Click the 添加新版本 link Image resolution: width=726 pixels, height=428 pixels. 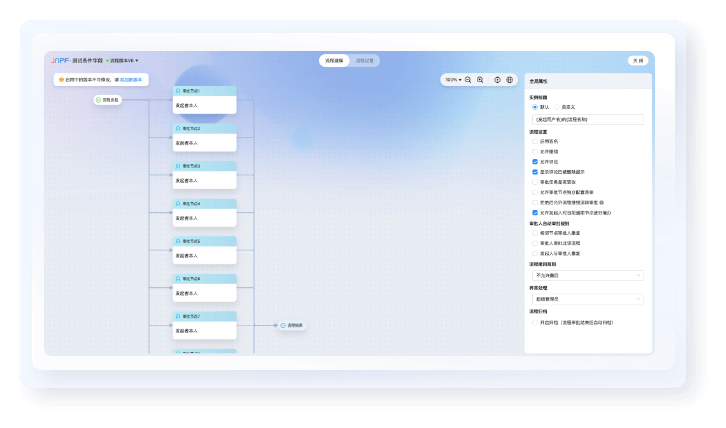coord(131,80)
